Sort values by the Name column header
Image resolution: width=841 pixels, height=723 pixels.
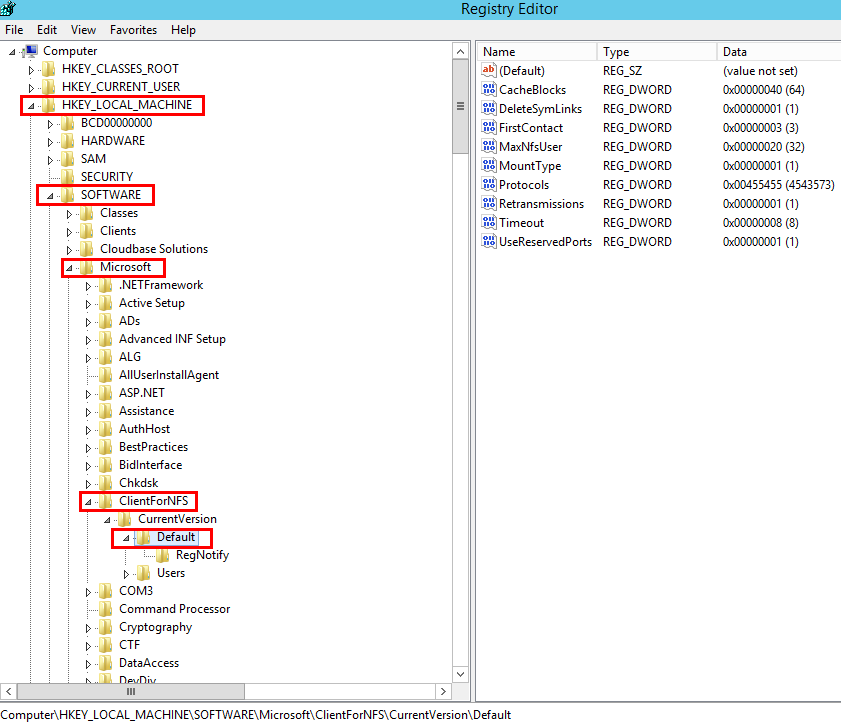pos(537,51)
